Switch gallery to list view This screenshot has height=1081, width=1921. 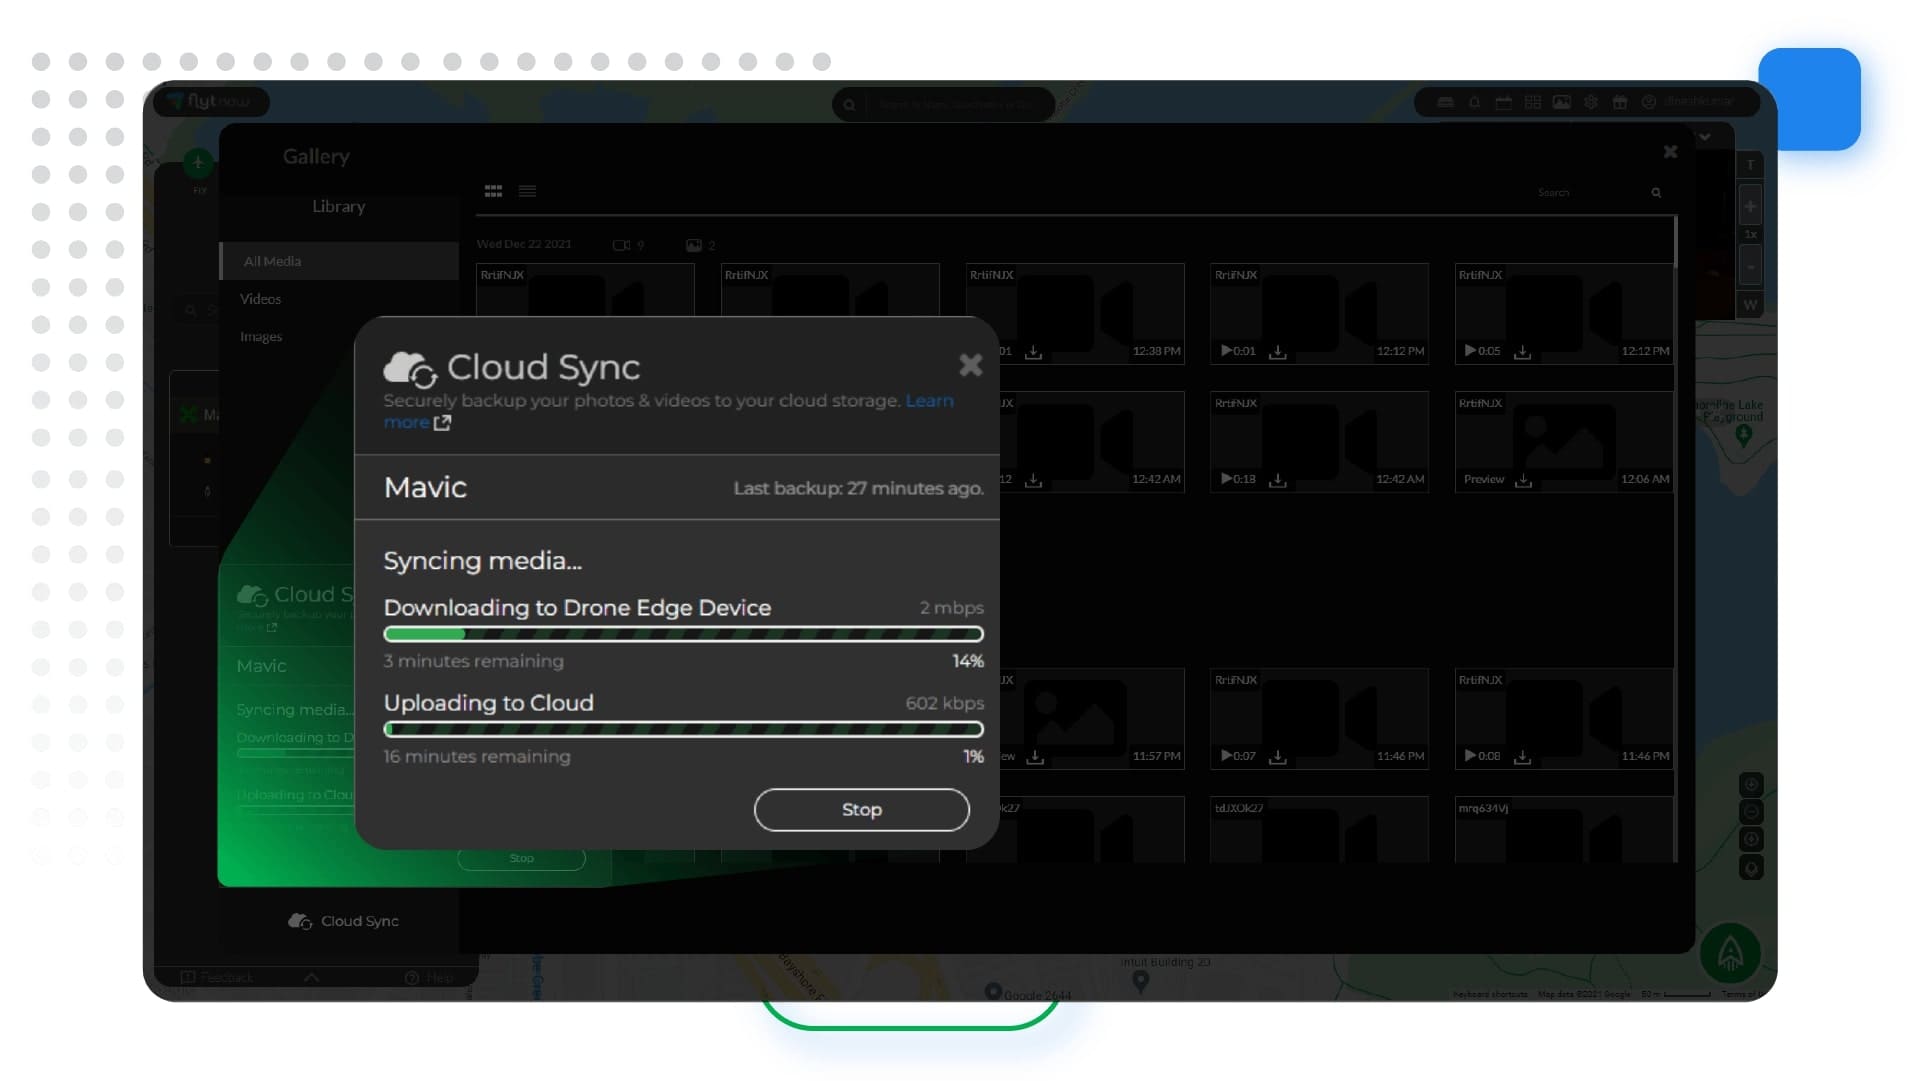click(527, 191)
